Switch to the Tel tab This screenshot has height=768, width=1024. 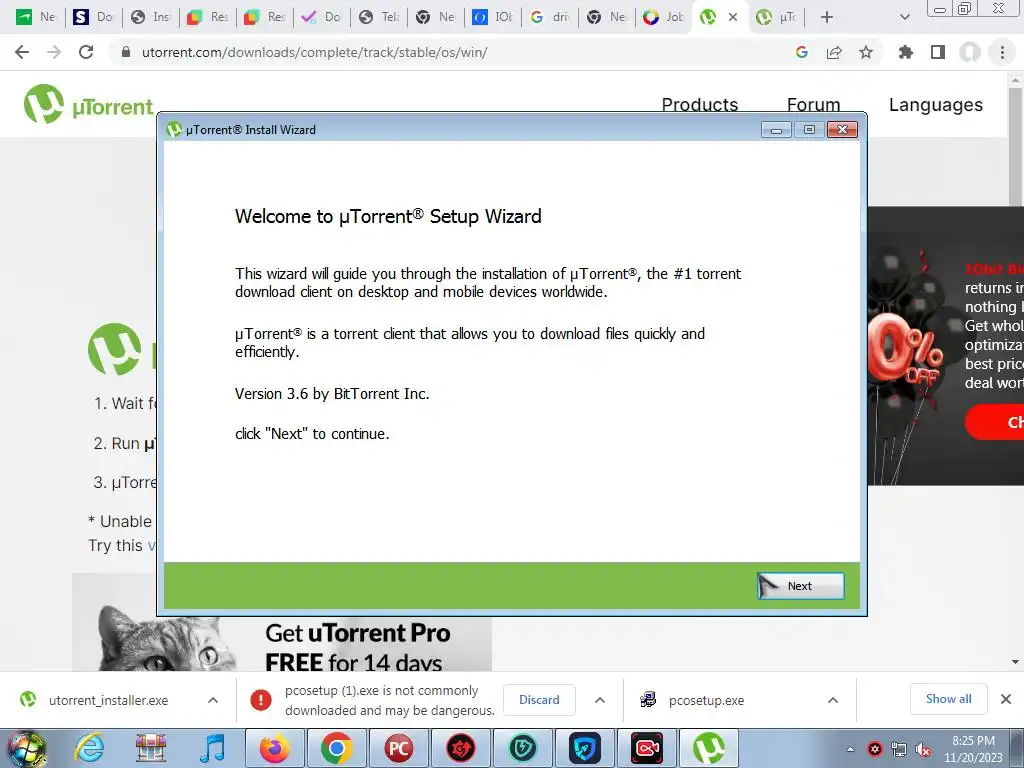[379, 17]
